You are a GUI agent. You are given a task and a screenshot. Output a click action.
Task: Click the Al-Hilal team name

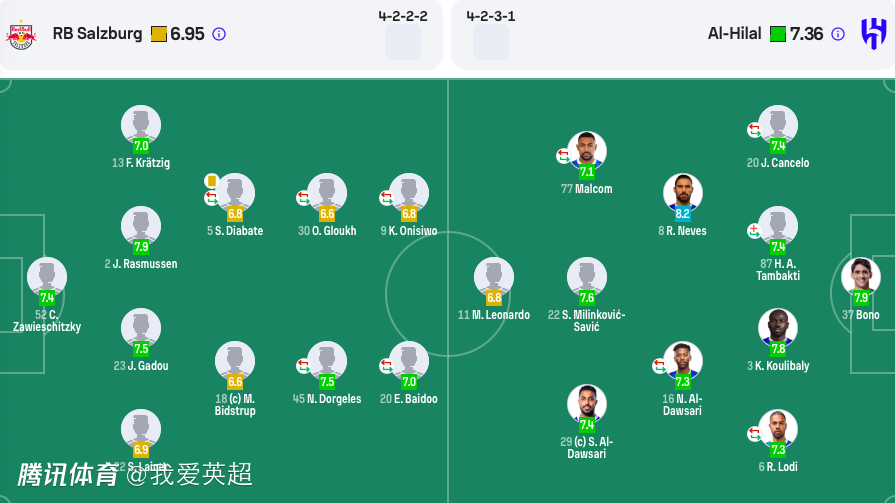coord(735,34)
